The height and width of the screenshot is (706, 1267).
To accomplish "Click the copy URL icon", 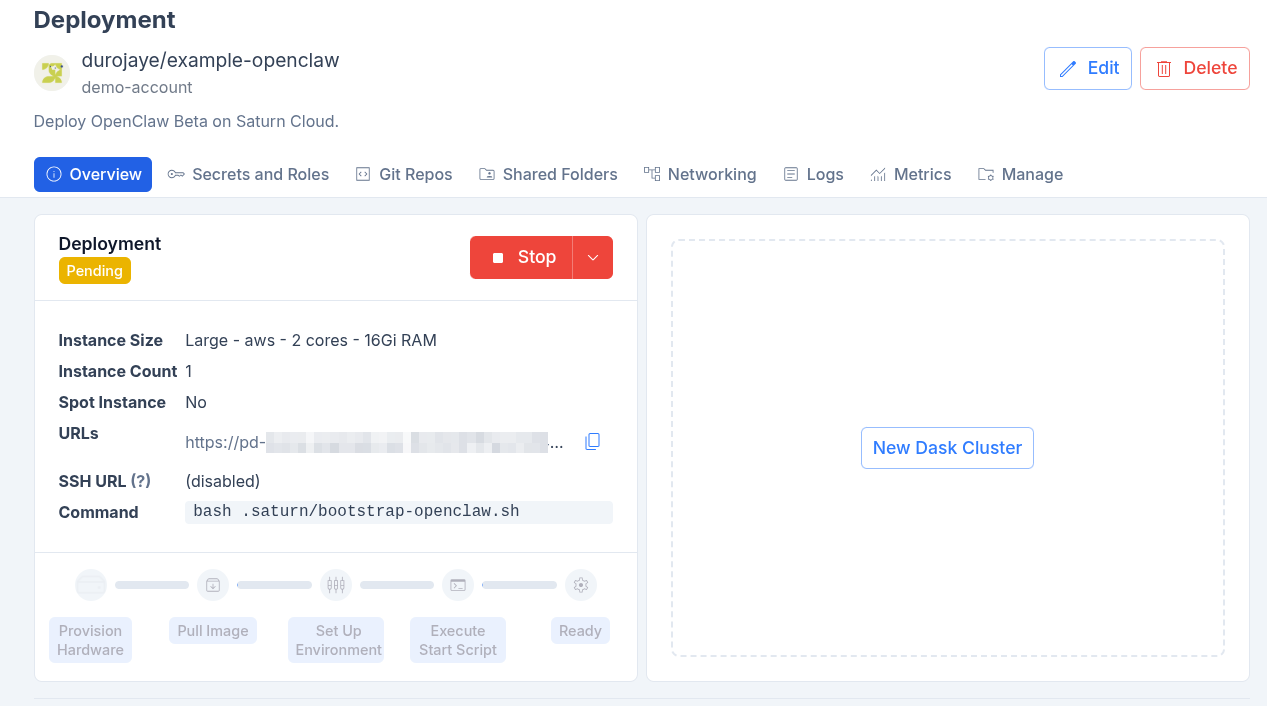I will click(592, 441).
